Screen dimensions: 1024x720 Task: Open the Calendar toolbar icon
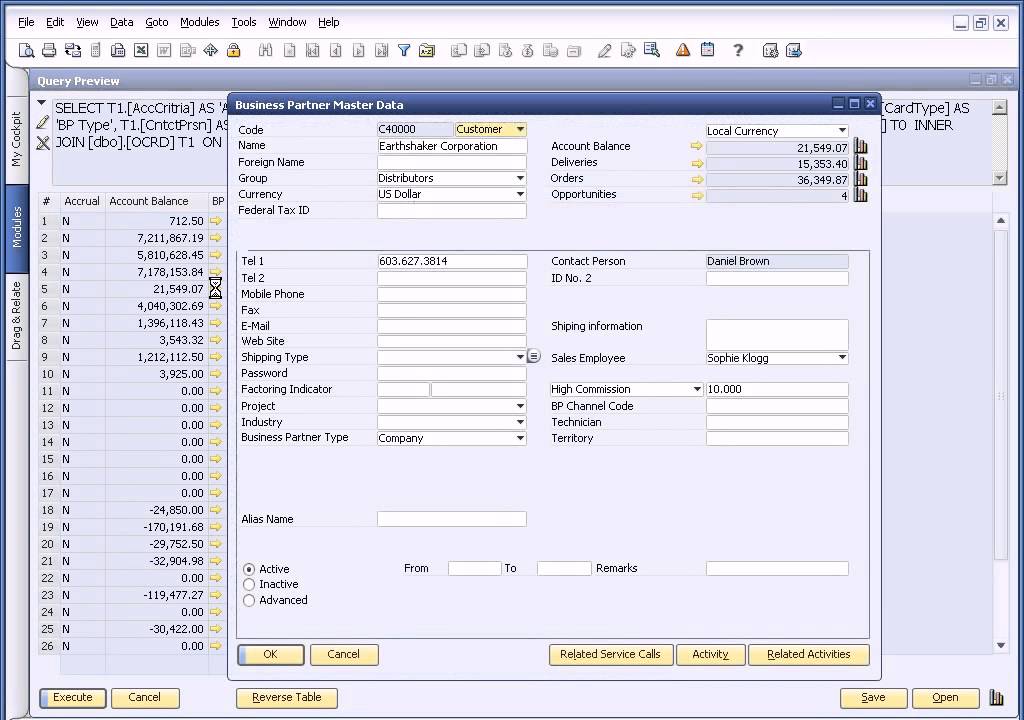(x=707, y=50)
